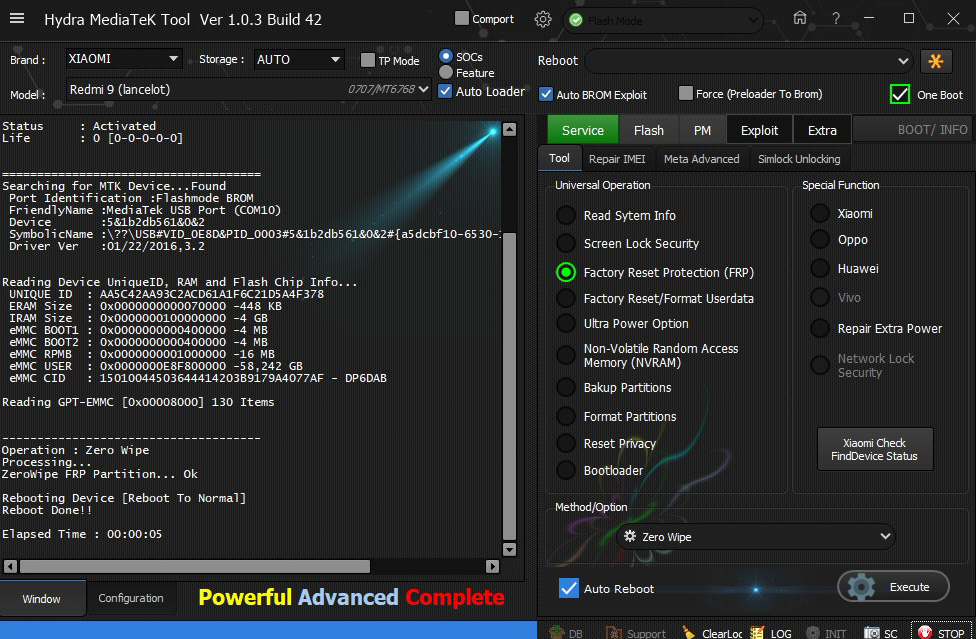Viewport: 976px width, 639px height.
Task: Toggle the Comport checkbox
Action: tap(462, 19)
